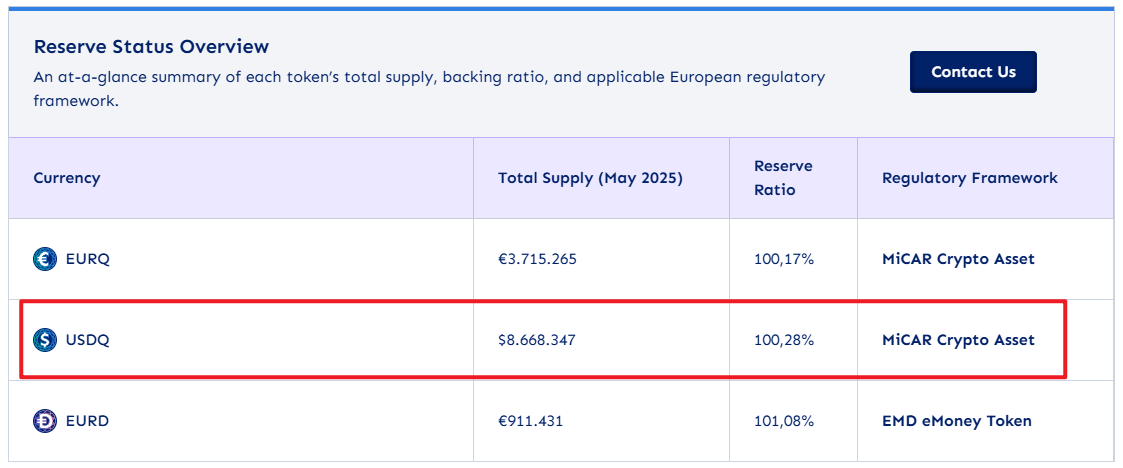Viewport: 1123px width, 468px height.
Task: Click the Currency column header
Action: 67,178
